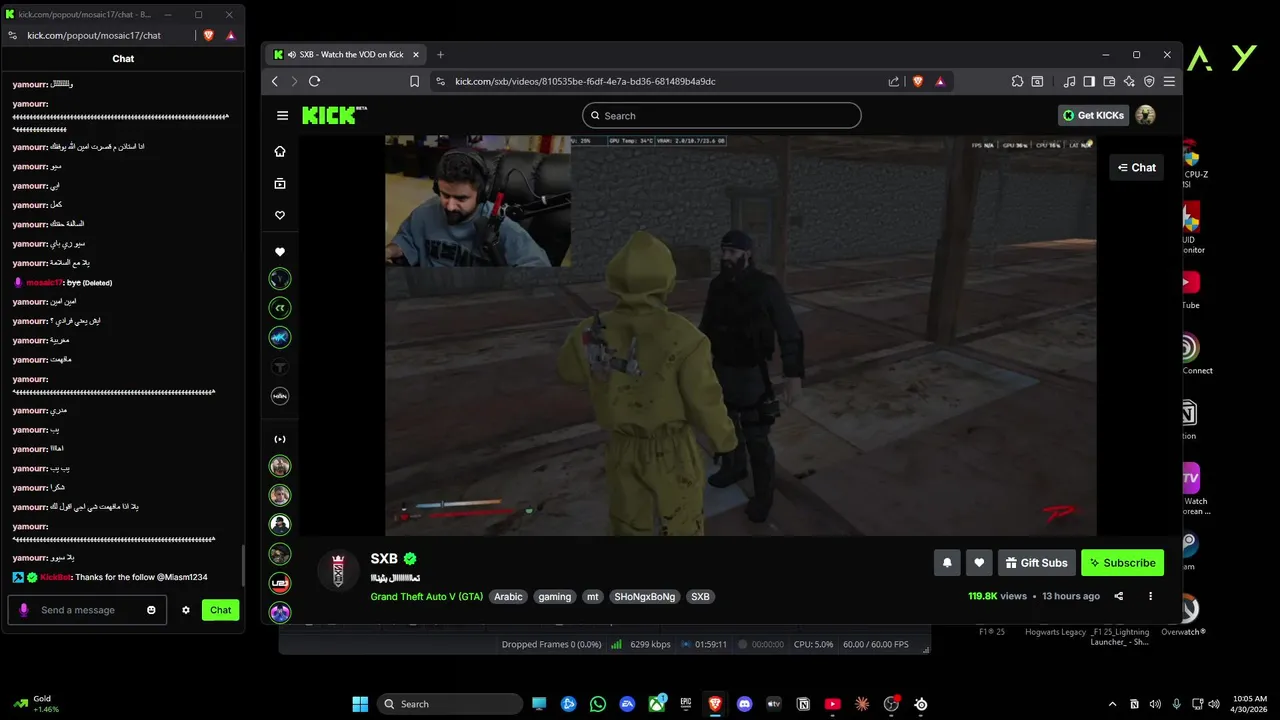The width and height of the screenshot is (1280, 720).
Task: Click the green Subscribe button
Action: [x=1122, y=563]
